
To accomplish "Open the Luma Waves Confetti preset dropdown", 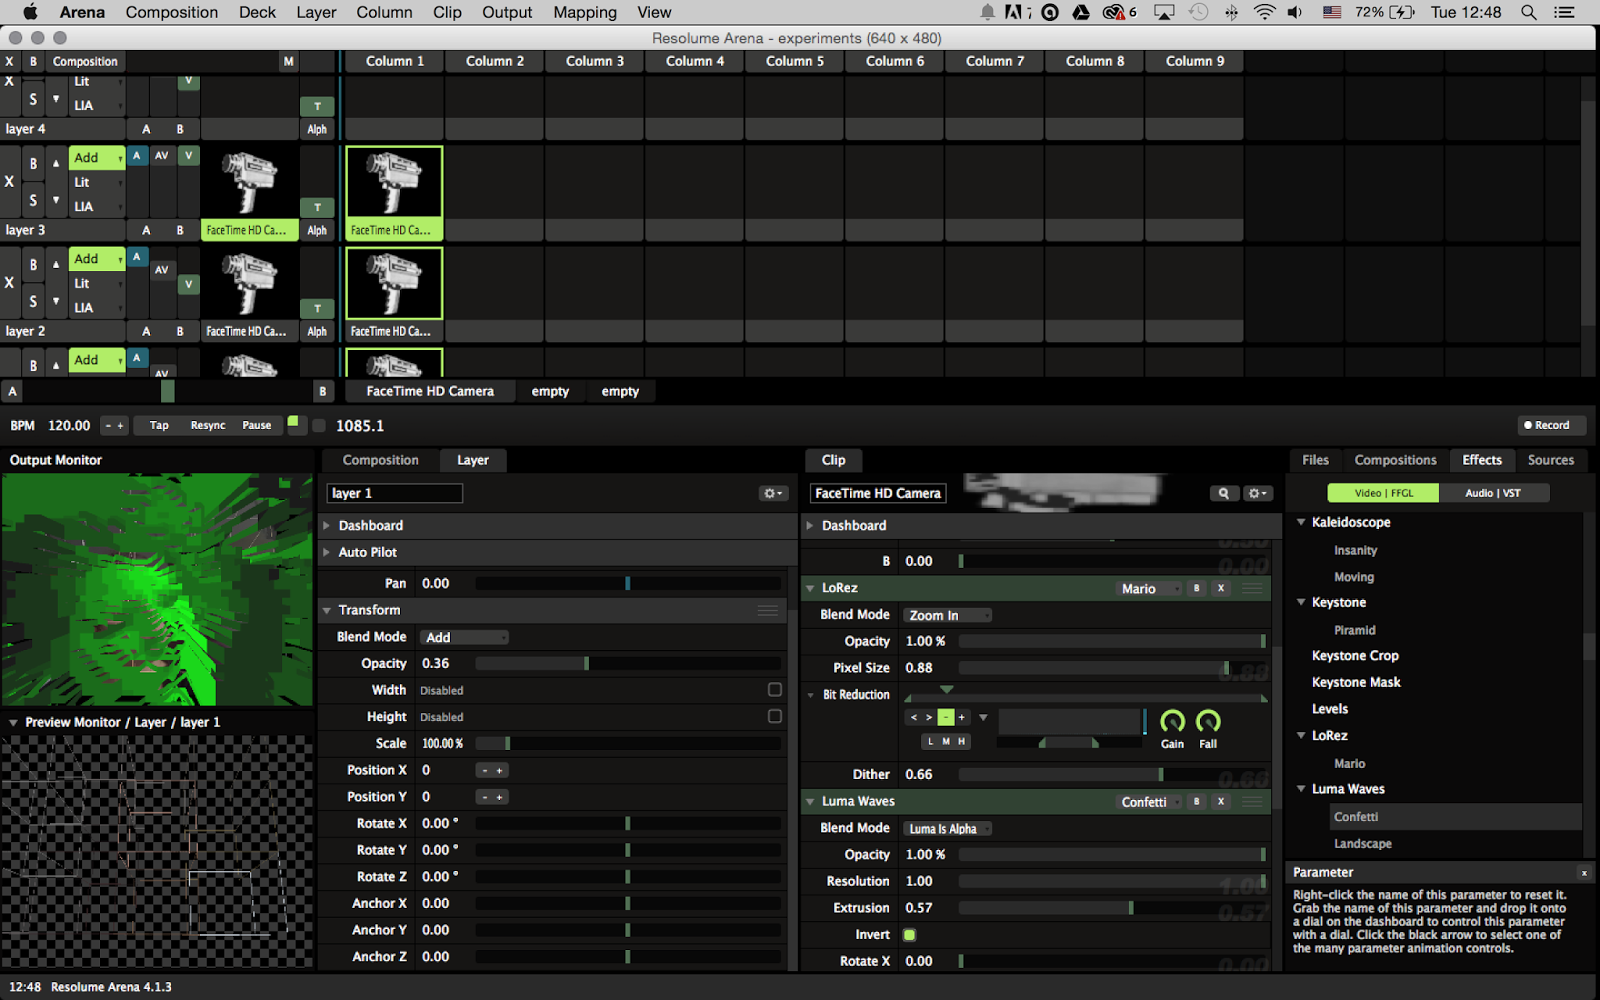I will [1149, 802].
